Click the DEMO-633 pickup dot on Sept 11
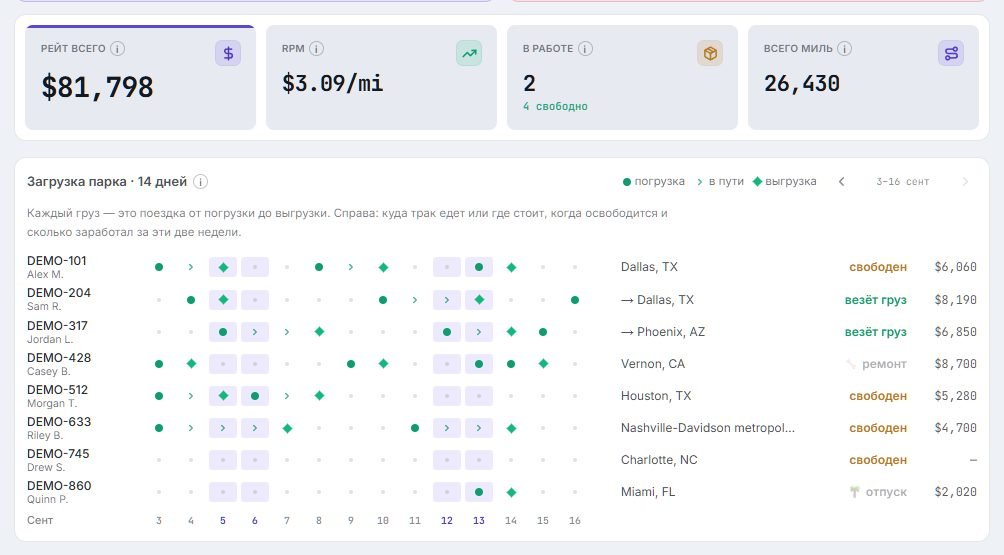 click(x=415, y=428)
